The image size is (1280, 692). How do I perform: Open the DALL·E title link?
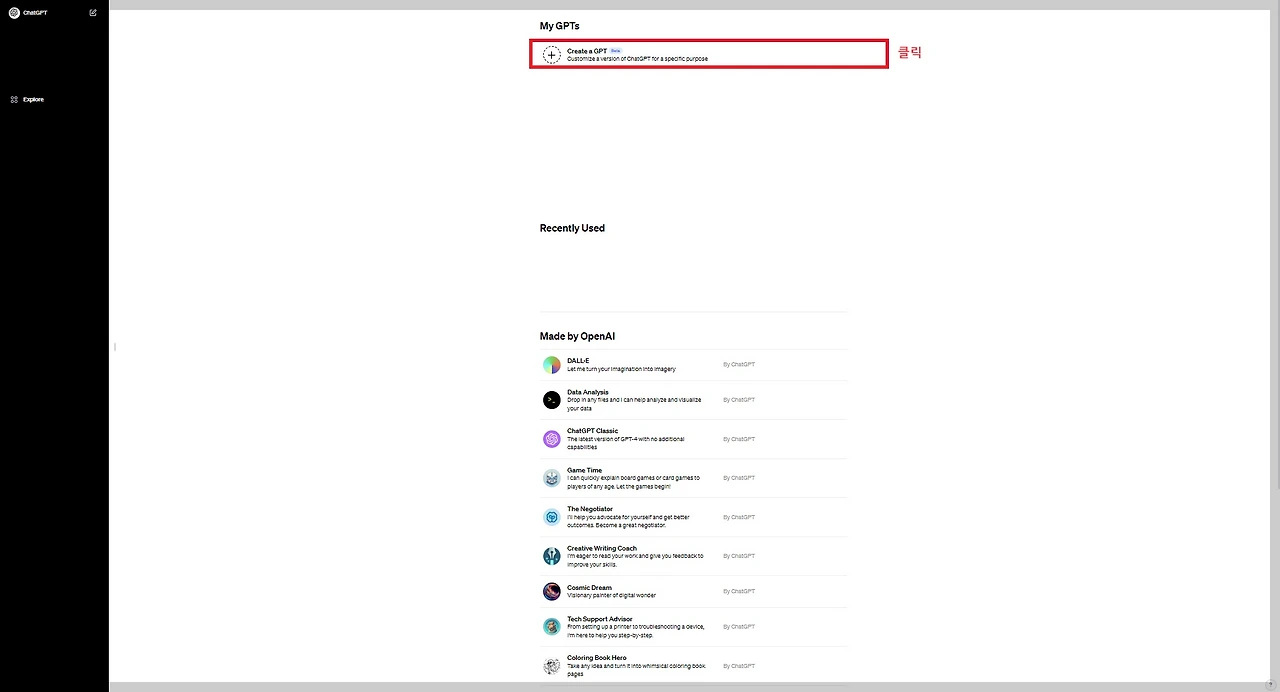(x=578, y=361)
